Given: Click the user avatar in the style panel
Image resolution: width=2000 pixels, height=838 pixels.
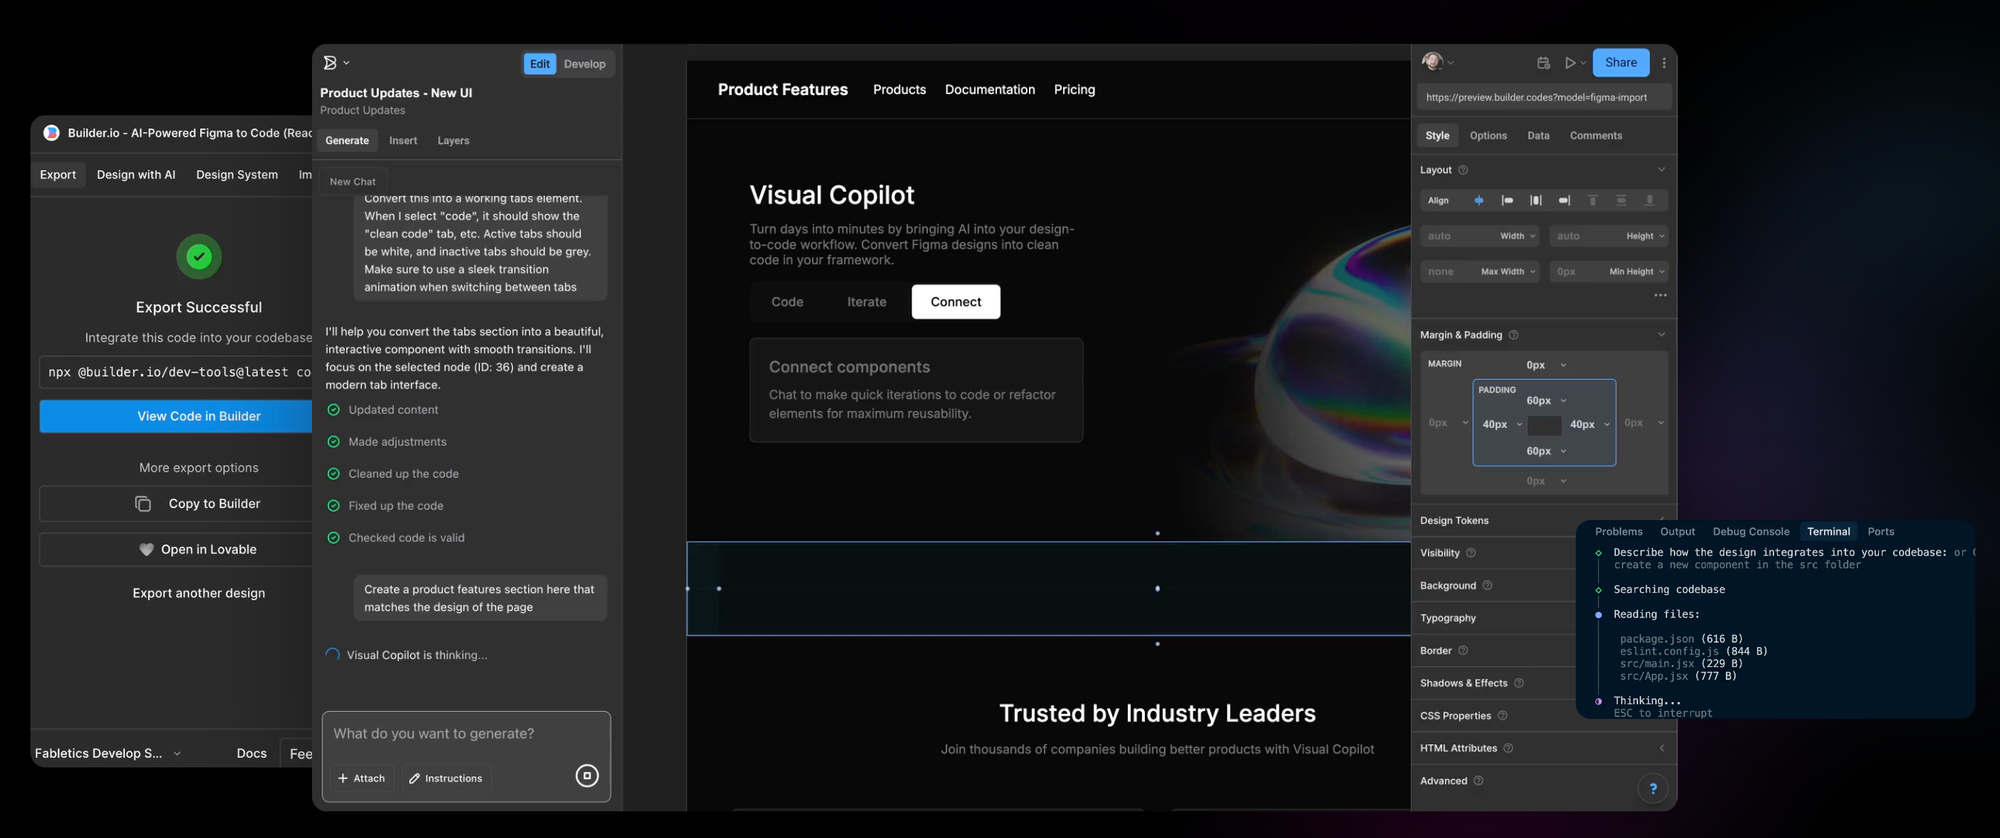Looking at the screenshot, I should [x=1432, y=62].
